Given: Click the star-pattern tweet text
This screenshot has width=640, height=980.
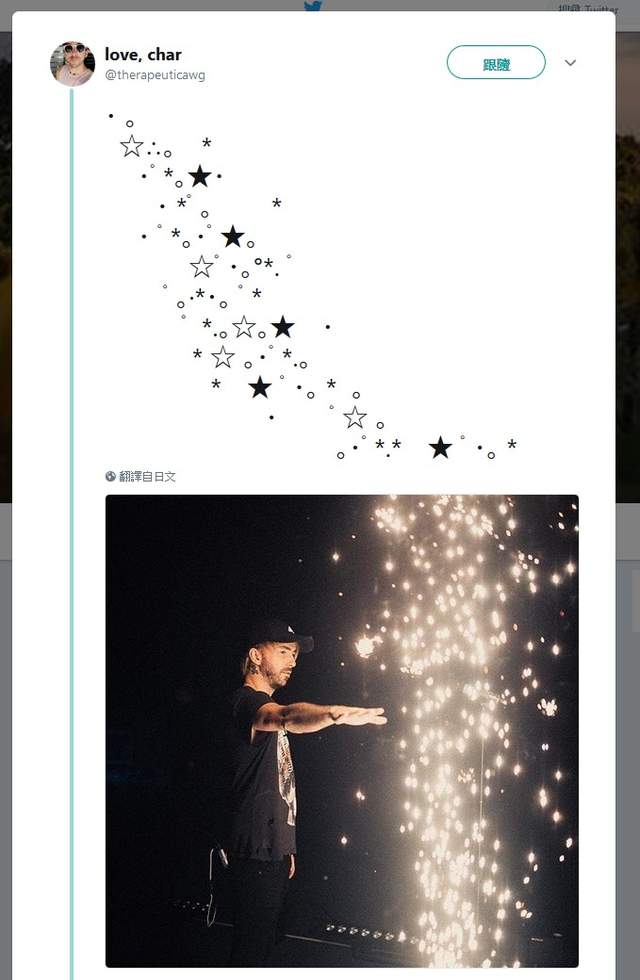Looking at the screenshot, I should [x=312, y=286].
